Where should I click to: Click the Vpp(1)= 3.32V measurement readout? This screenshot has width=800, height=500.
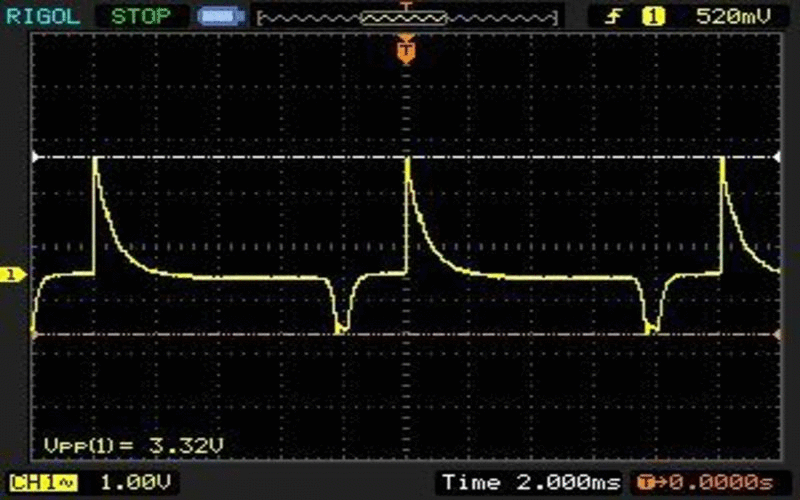coord(134,445)
